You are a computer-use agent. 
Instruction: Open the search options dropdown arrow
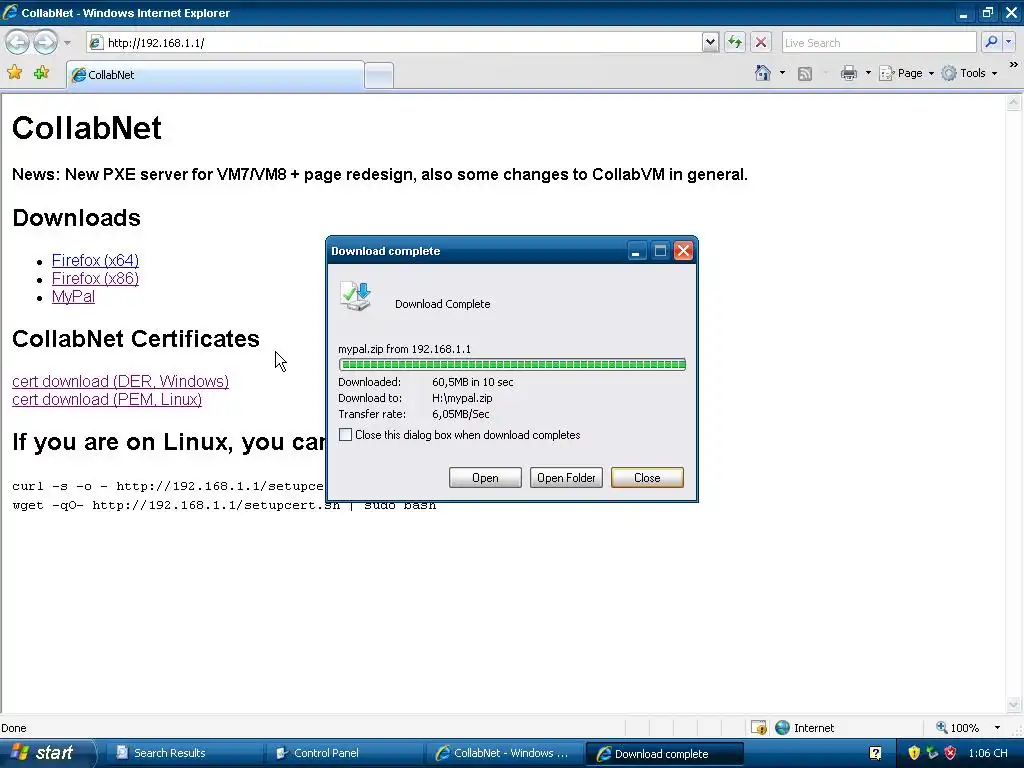pyautogui.click(x=1008, y=42)
